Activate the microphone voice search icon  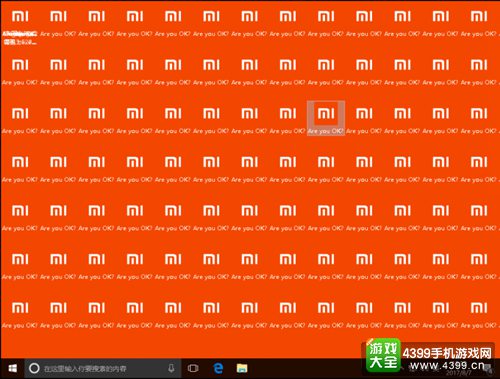171,368
